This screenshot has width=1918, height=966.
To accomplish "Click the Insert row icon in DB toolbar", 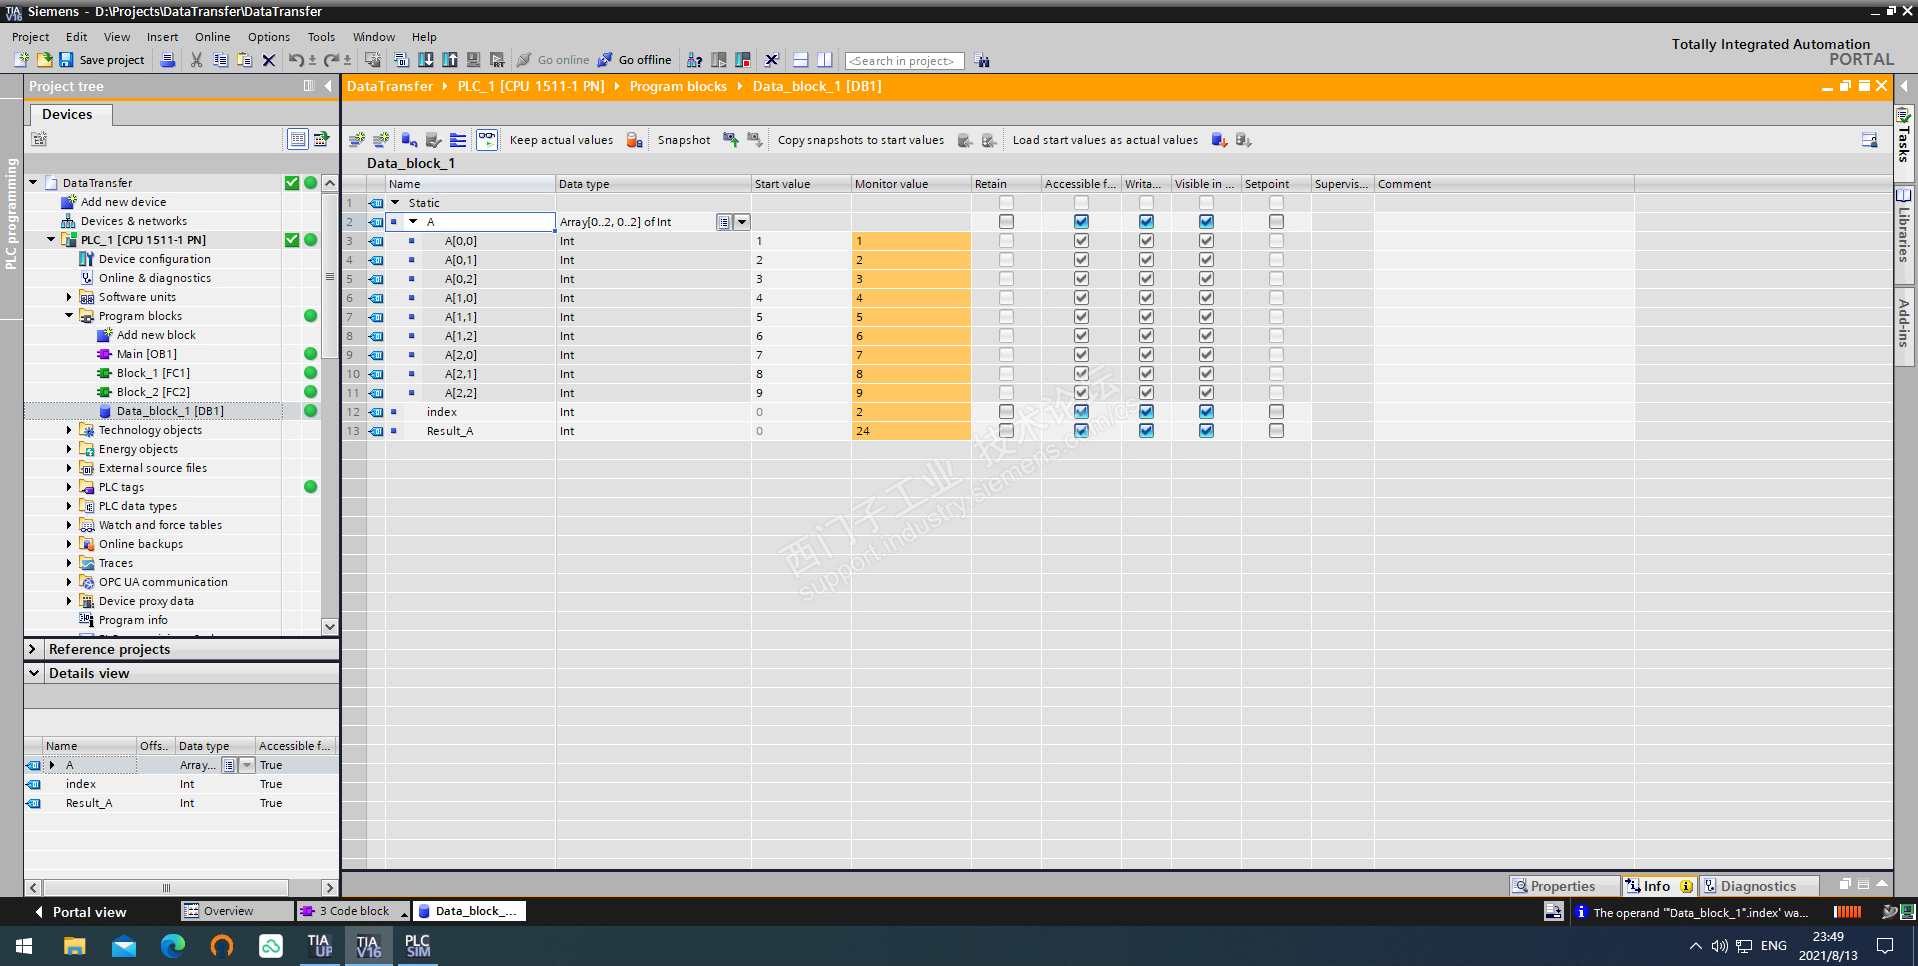I will coord(357,140).
